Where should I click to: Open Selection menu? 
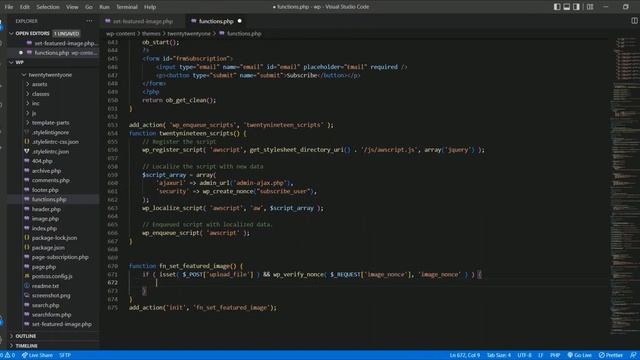click(x=48, y=7)
